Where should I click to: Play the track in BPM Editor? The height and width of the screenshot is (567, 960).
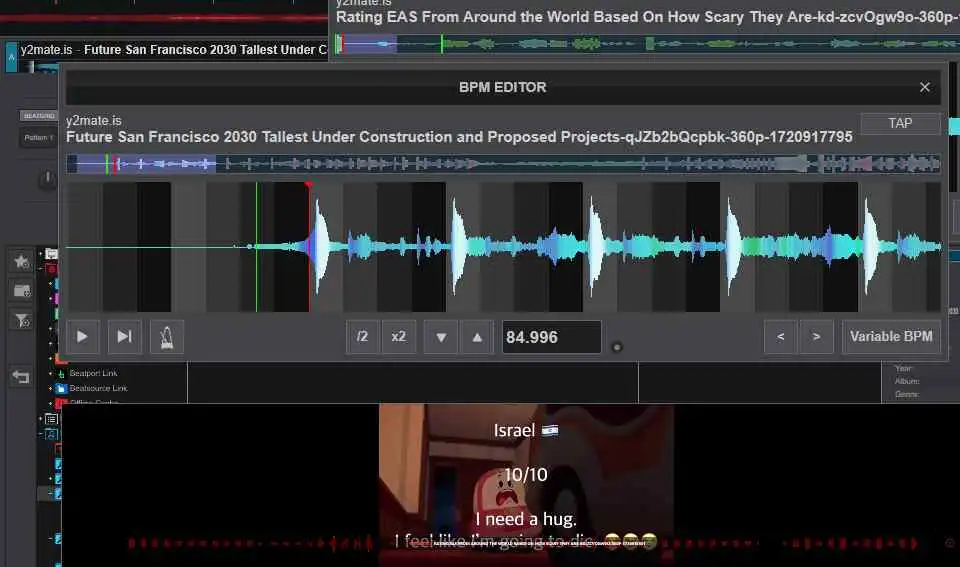pos(82,336)
